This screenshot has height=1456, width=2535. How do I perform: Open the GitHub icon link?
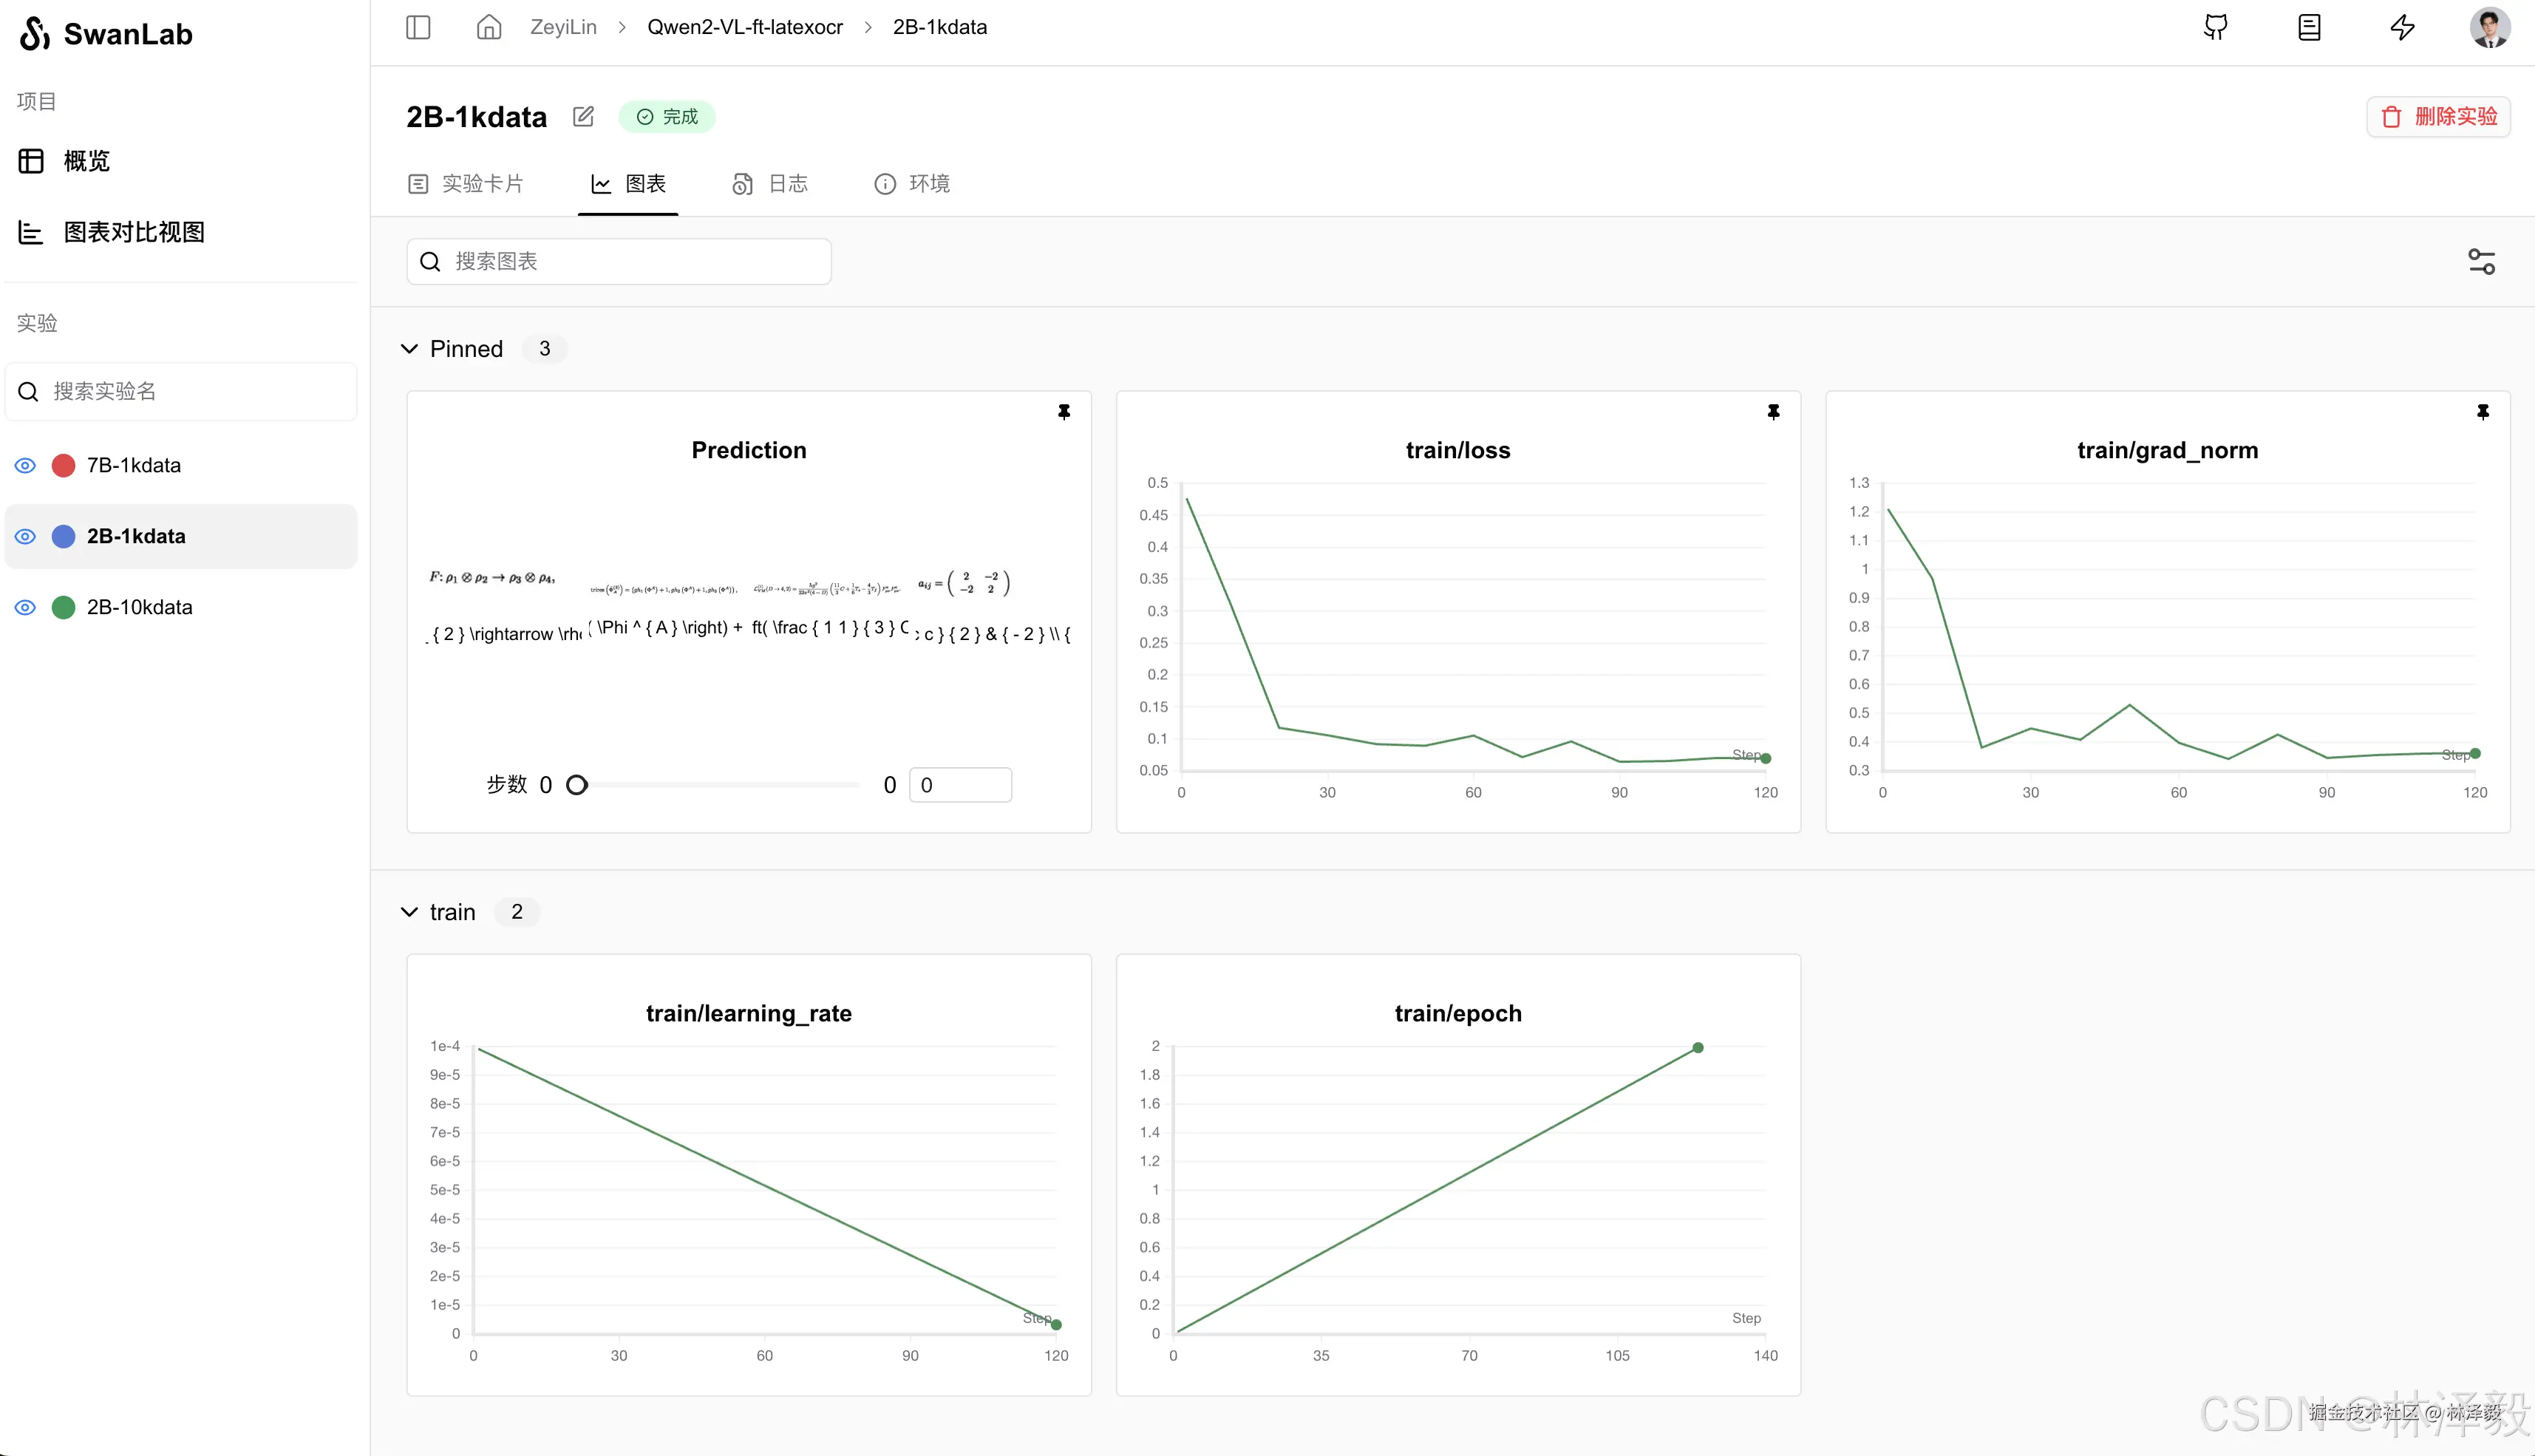(x=2215, y=27)
